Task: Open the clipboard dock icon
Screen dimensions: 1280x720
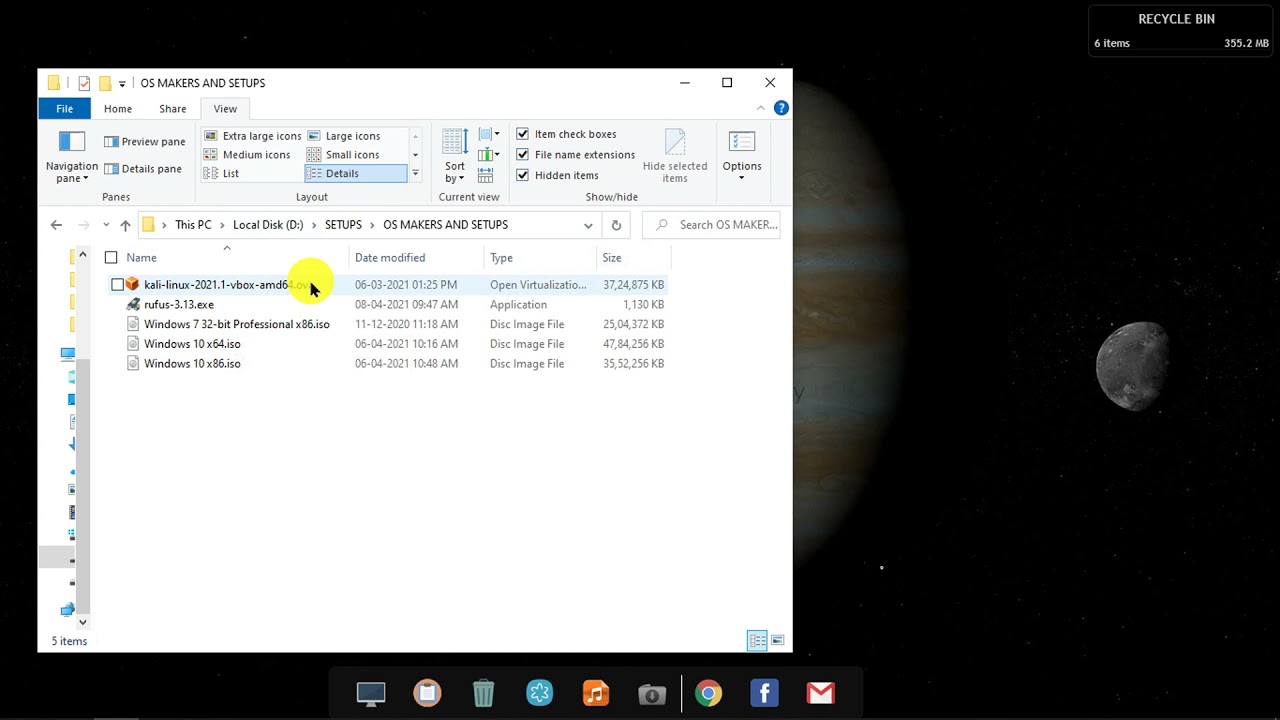Action: point(427,693)
